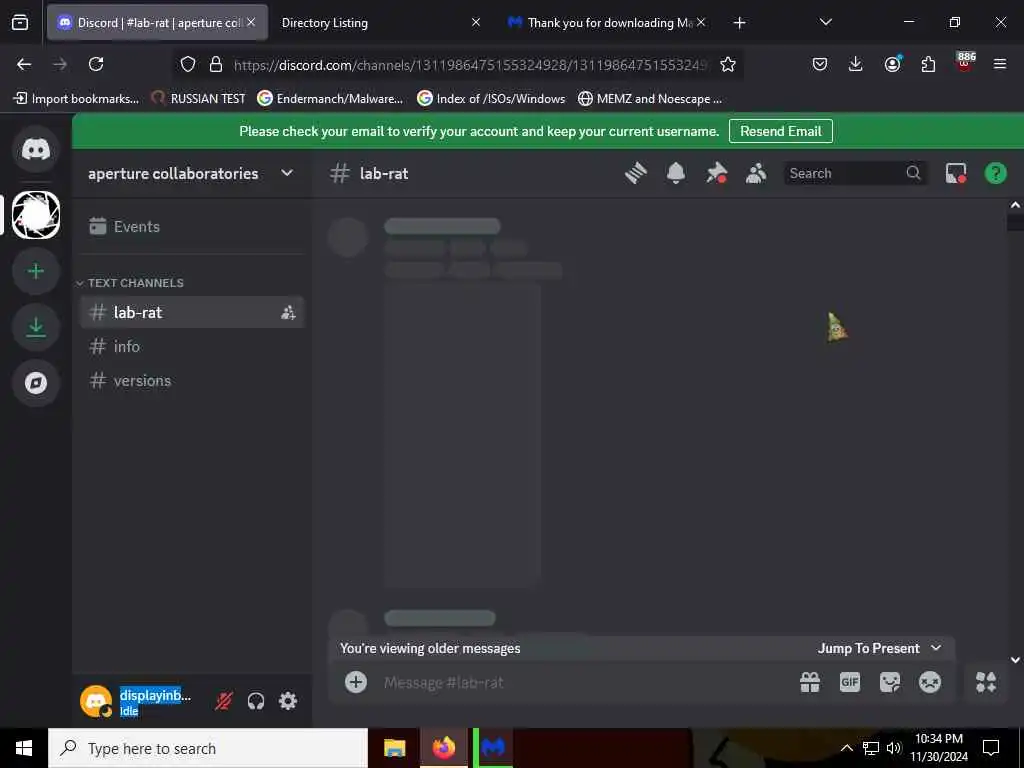Screen dimensions: 1024x768
Task: Expand the list all tabs dropdown
Action: click(x=825, y=23)
